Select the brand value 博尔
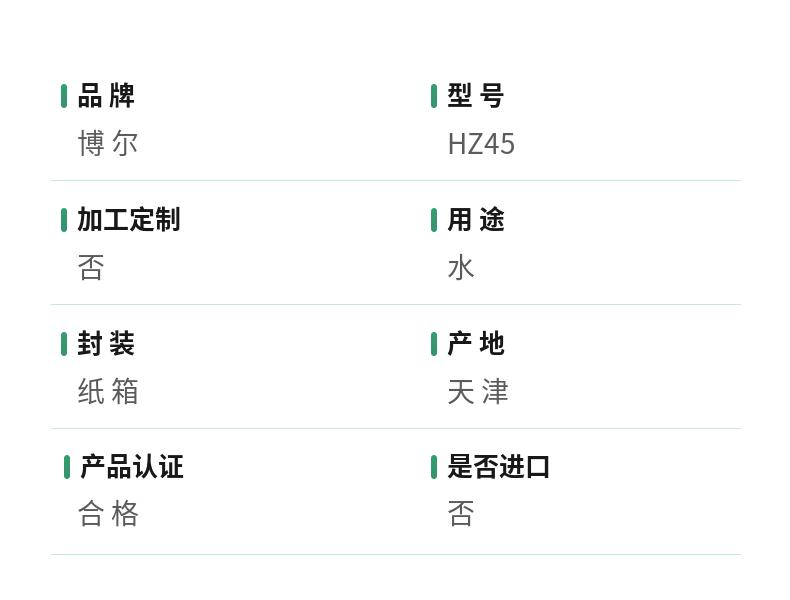Image resolution: width=790 pixels, height=600 pixels. [108, 144]
